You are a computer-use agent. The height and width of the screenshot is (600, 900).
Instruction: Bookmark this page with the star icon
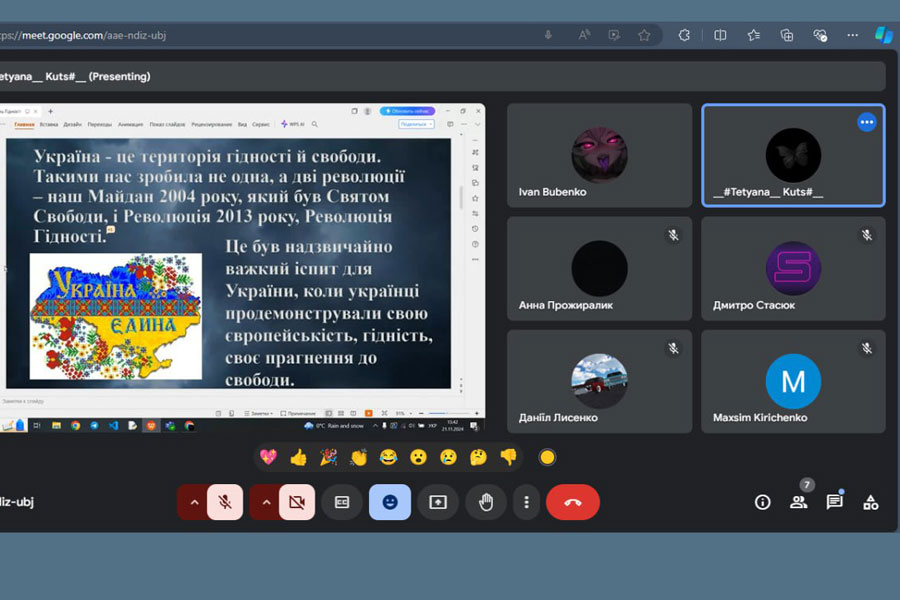pyautogui.click(x=644, y=35)
